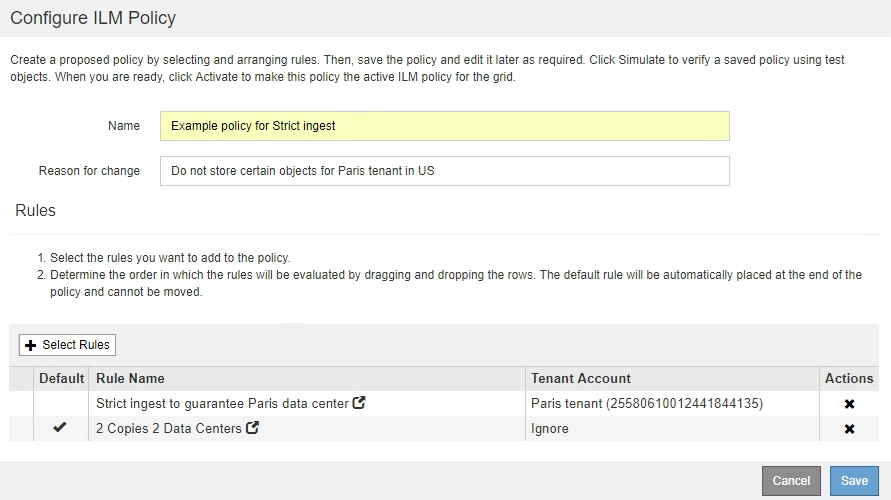The image size is (891, 500).
Task: Click the default checkmark on 2 Copies row
Action: [59, 428]
